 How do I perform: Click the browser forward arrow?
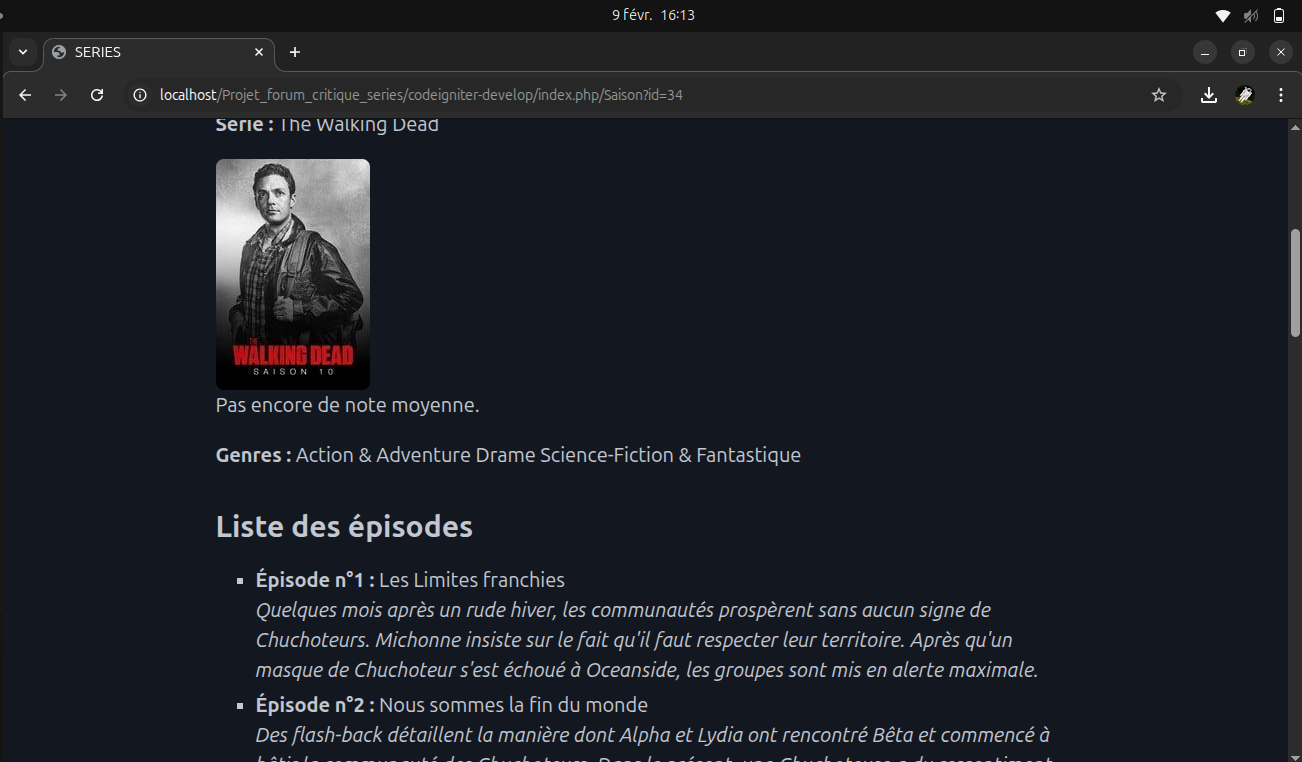pos(61,95)
